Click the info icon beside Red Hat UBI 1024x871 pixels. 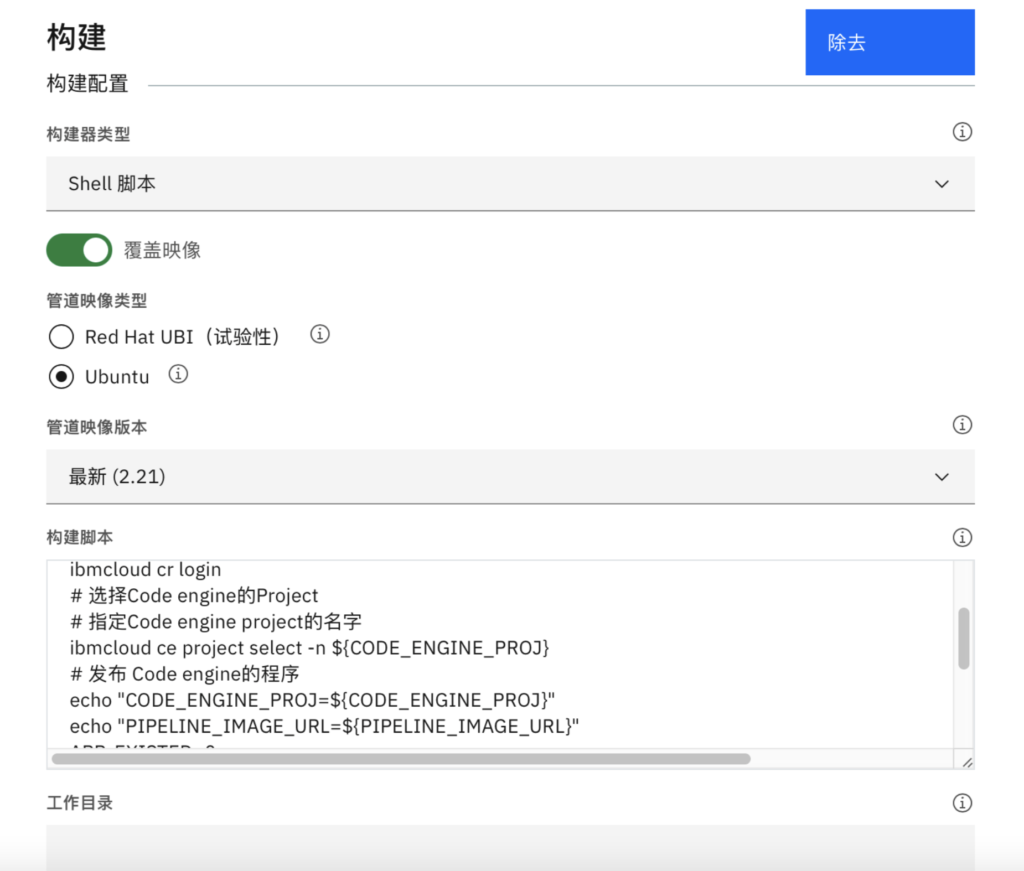click(x=319, y=334)
